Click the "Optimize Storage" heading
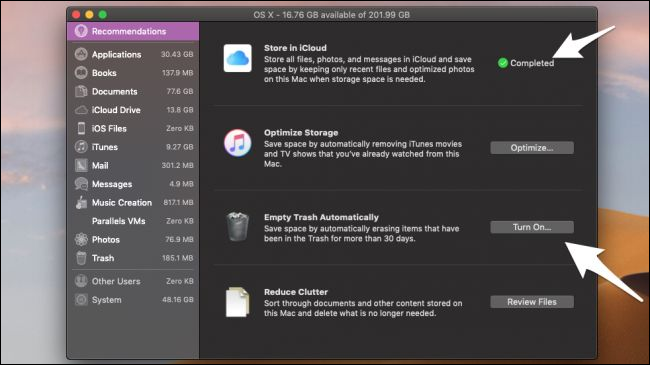Image resolution: width=650 pixels, height=365 pixels. point(301,133)
